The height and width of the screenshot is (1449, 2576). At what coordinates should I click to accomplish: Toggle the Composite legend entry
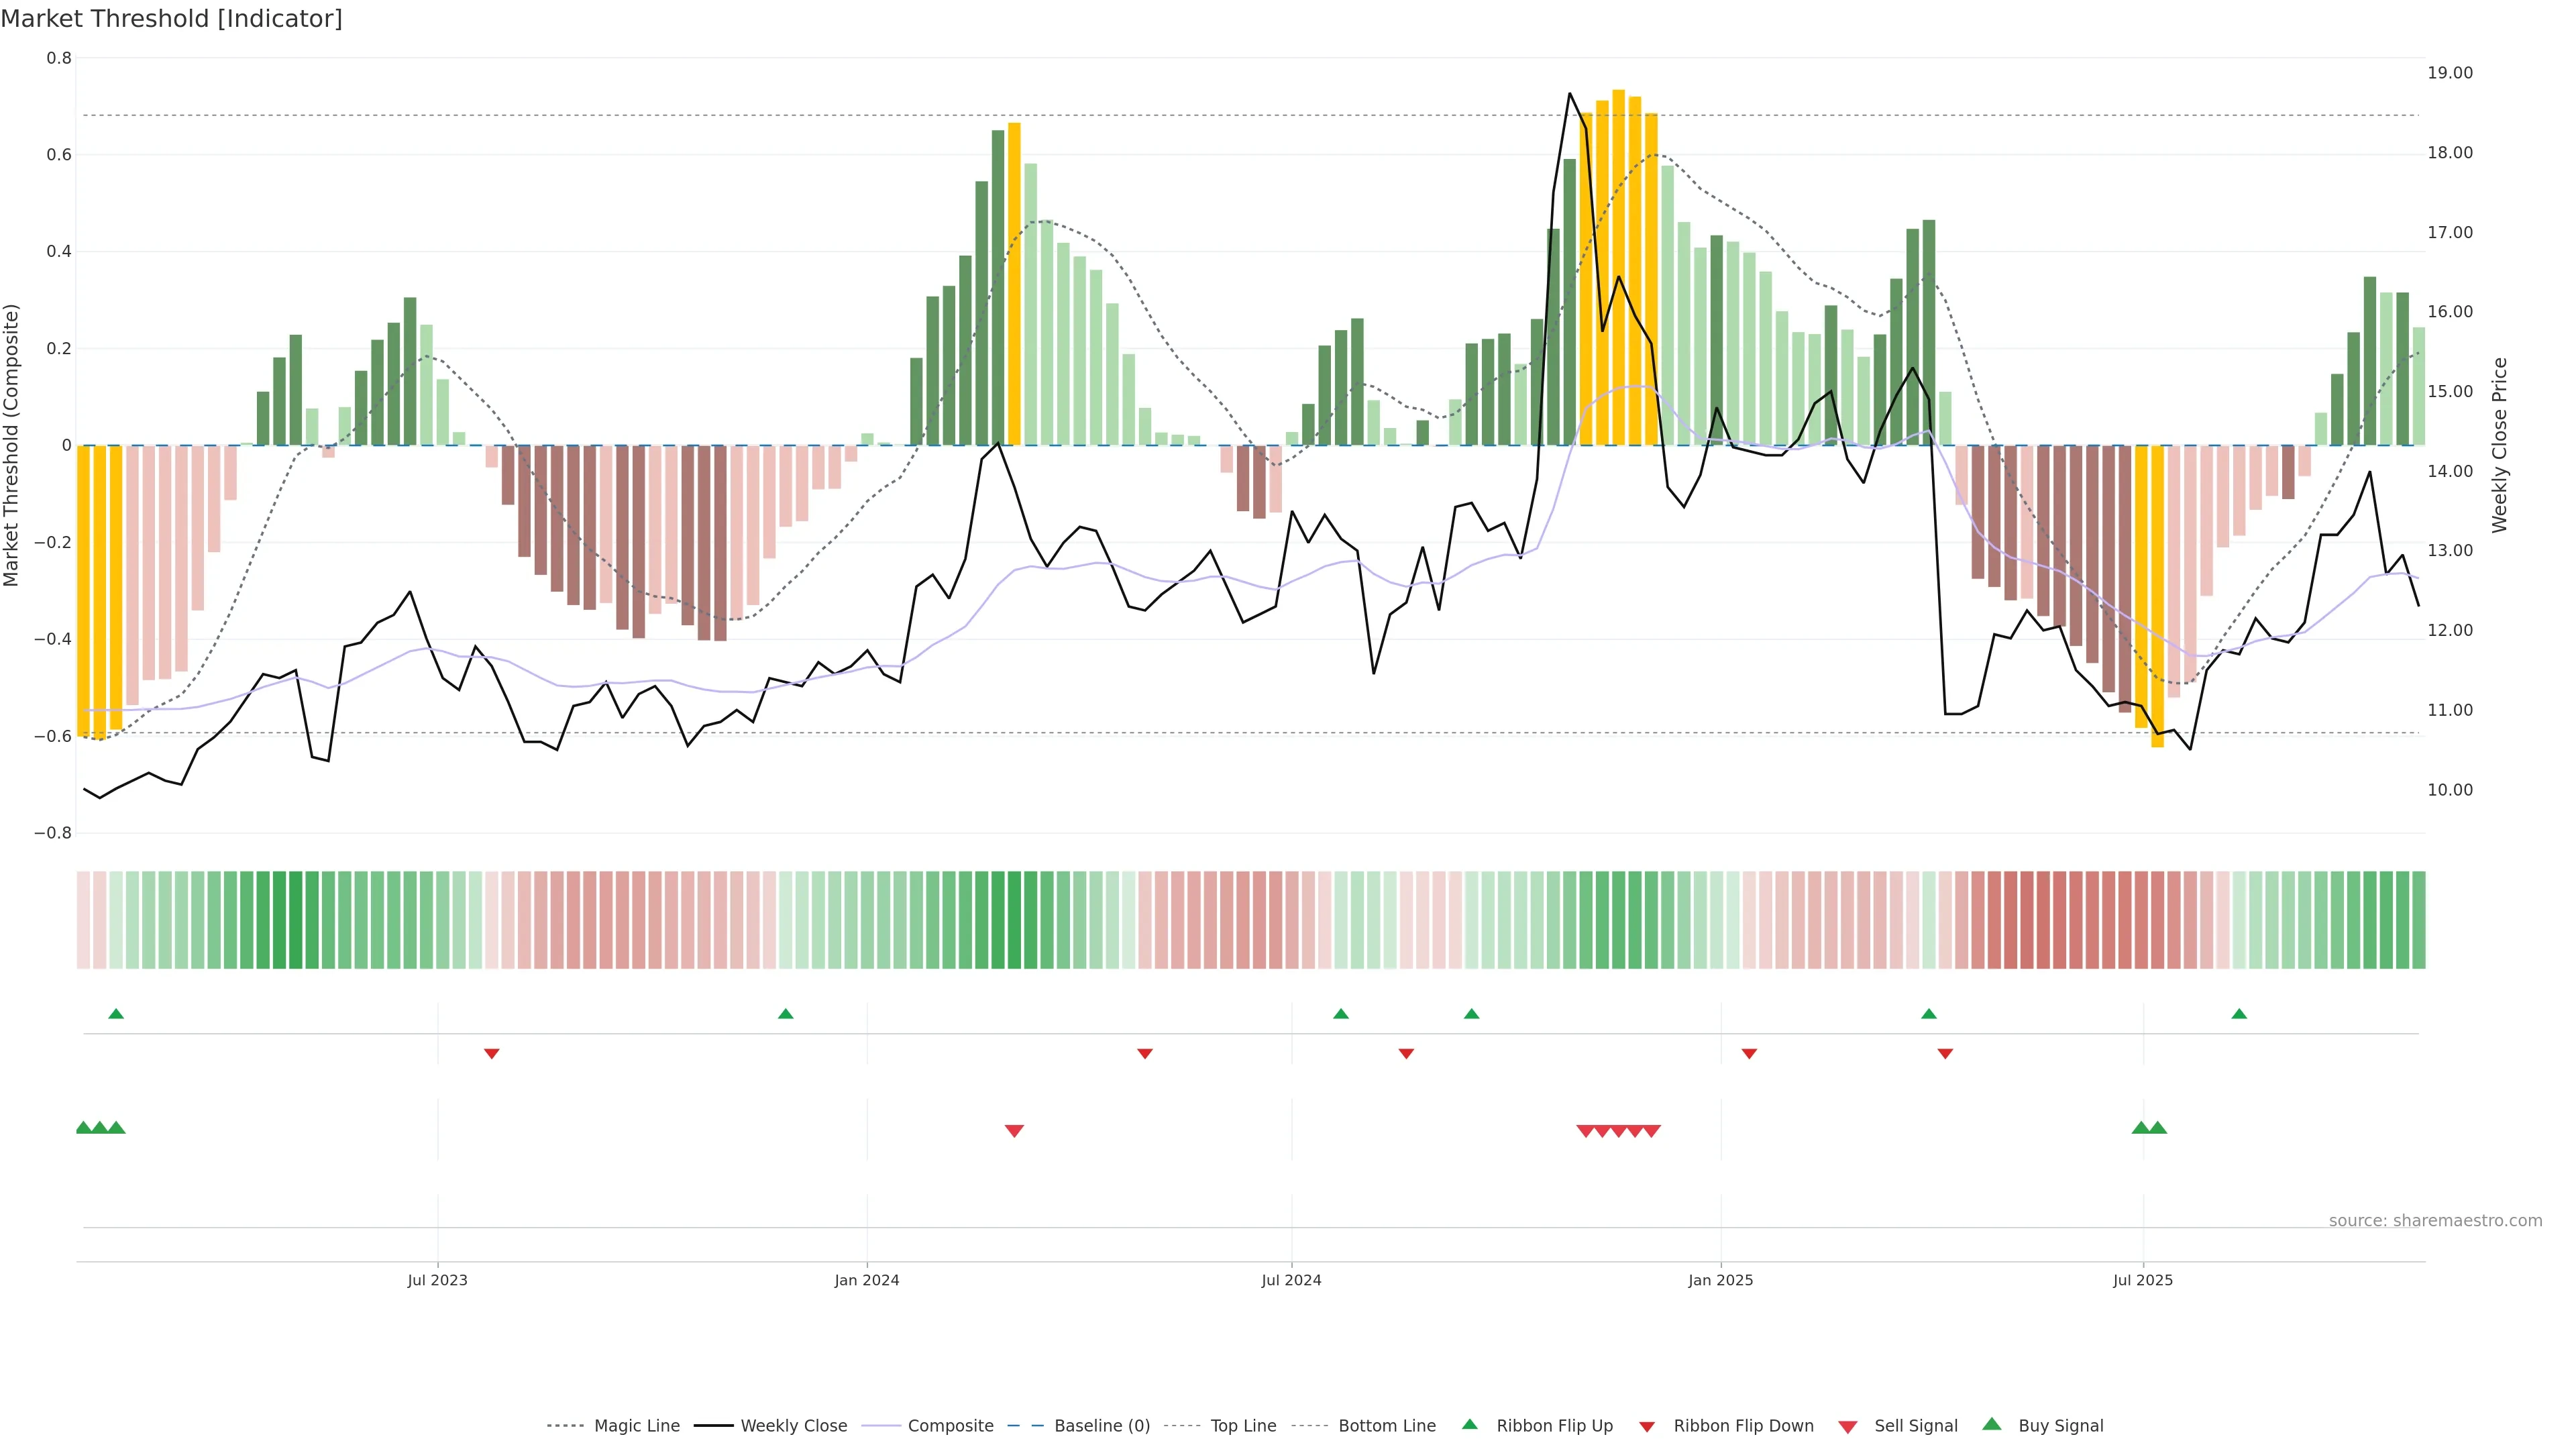[x=950, y=1426]
